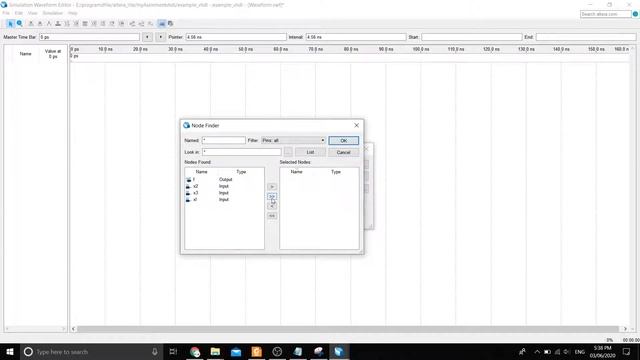The height and width of the screenshot is (360, 640).
Task: Click the next transition arrow beside Master Time Bar
Action: [x=160, y=37]
